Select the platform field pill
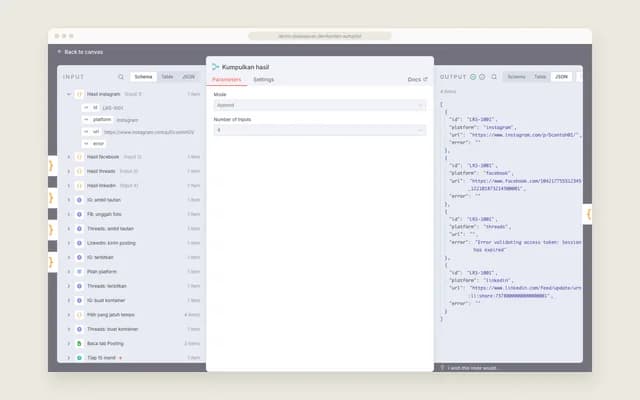Image resolution: width=640 pixels, height=400 pixels. click(x=98, y=120)
